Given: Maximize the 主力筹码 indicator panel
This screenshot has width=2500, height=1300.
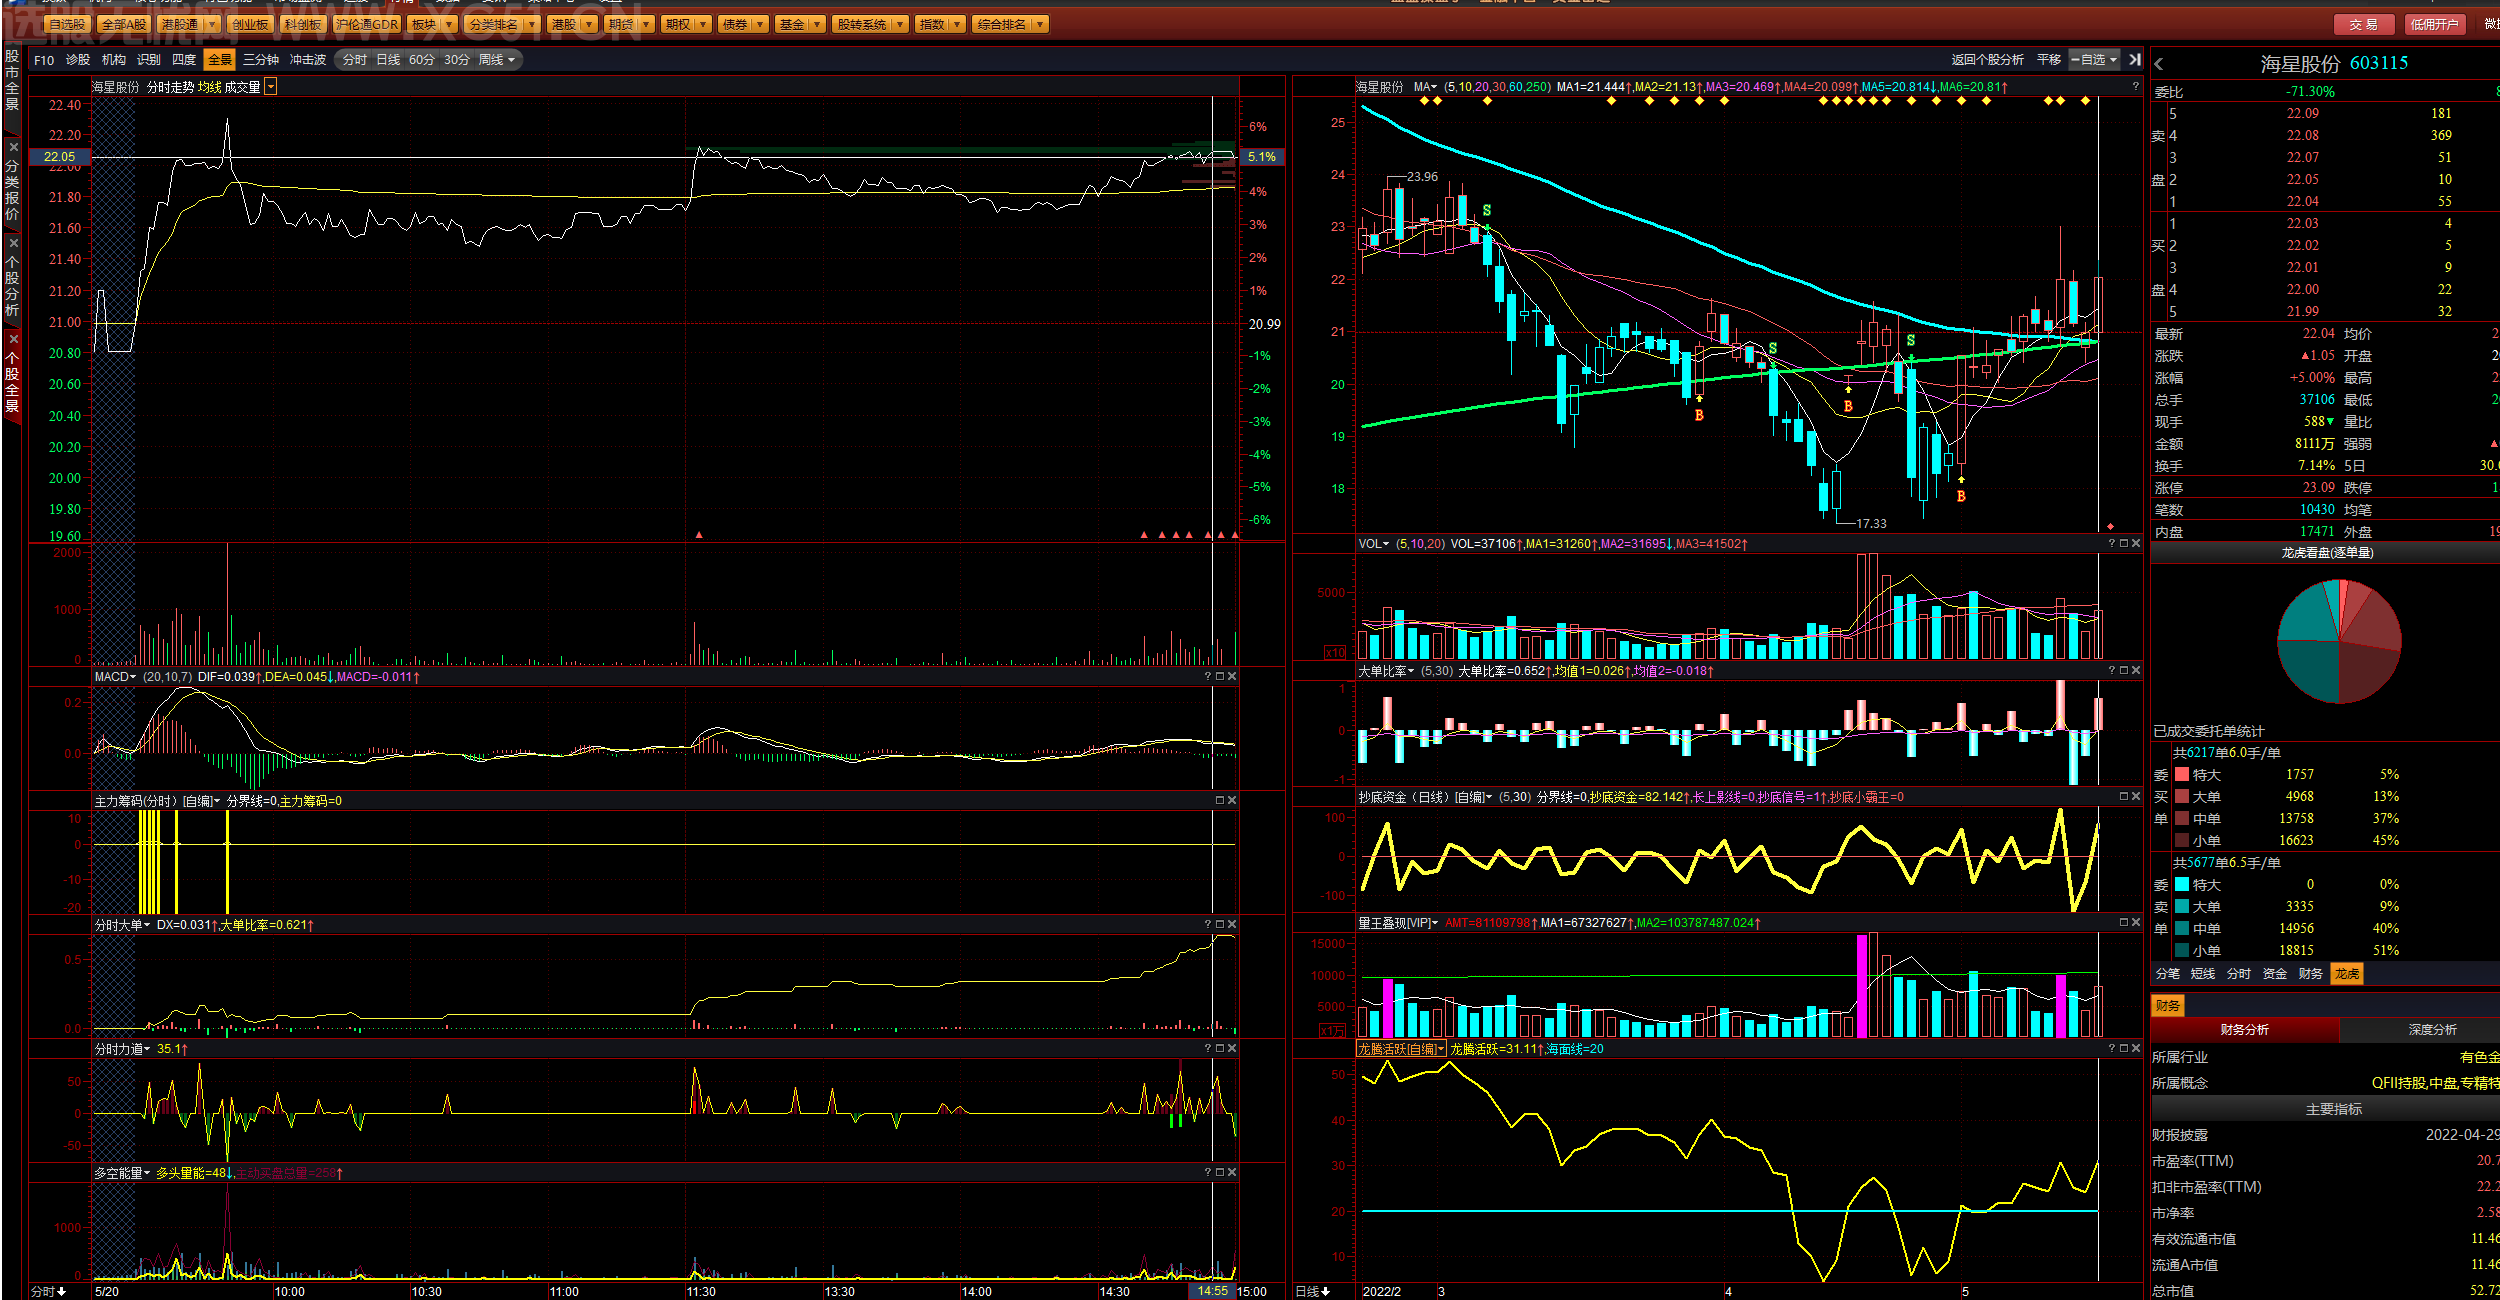Looking at the screenshot, I should (1219, 801).
